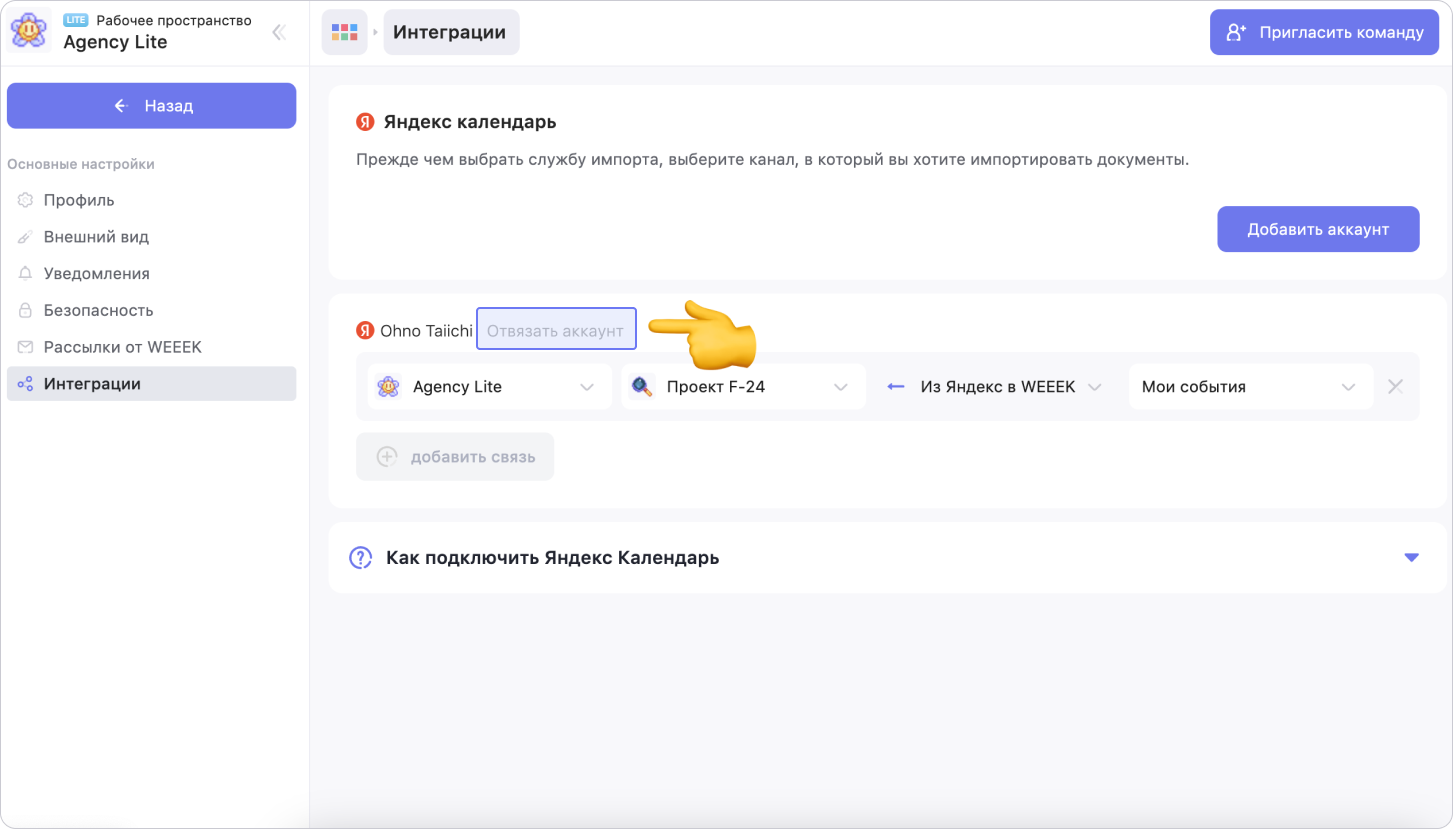Open Безопасность settings
Image resolution: width=1453 pixels, height=829 pixels.
click(151, 310)
